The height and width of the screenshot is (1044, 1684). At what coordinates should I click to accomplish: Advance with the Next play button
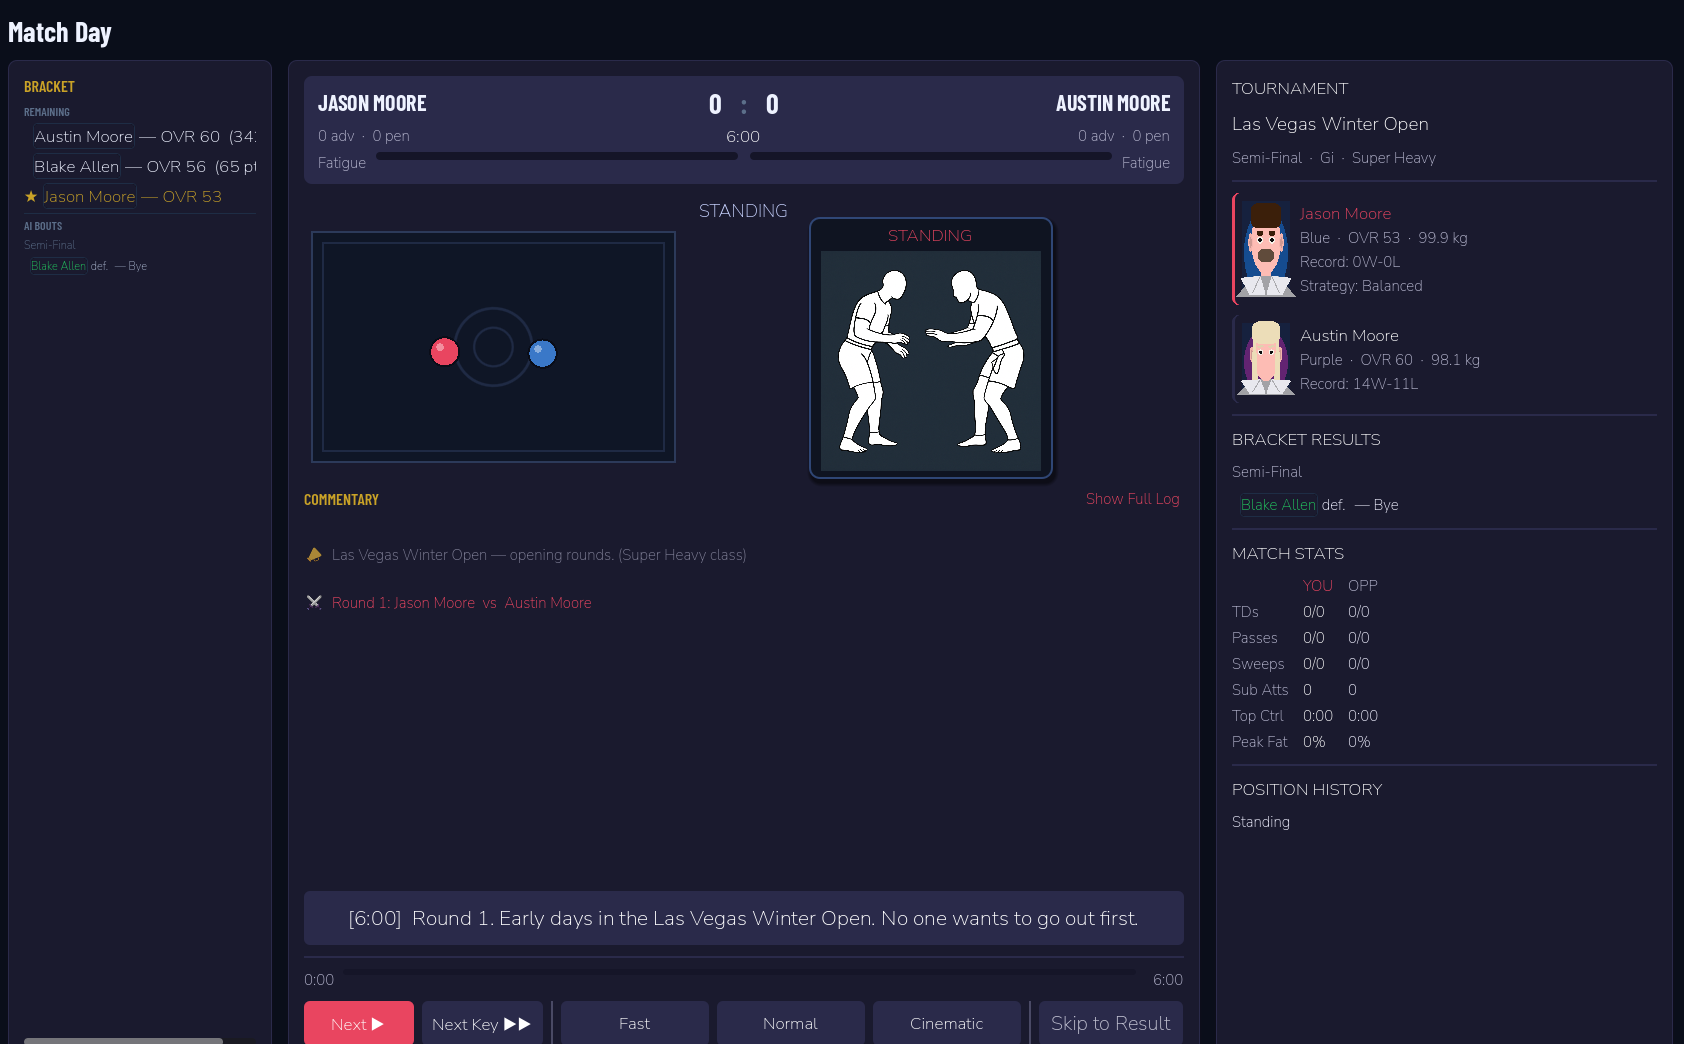pos(359,1023)
